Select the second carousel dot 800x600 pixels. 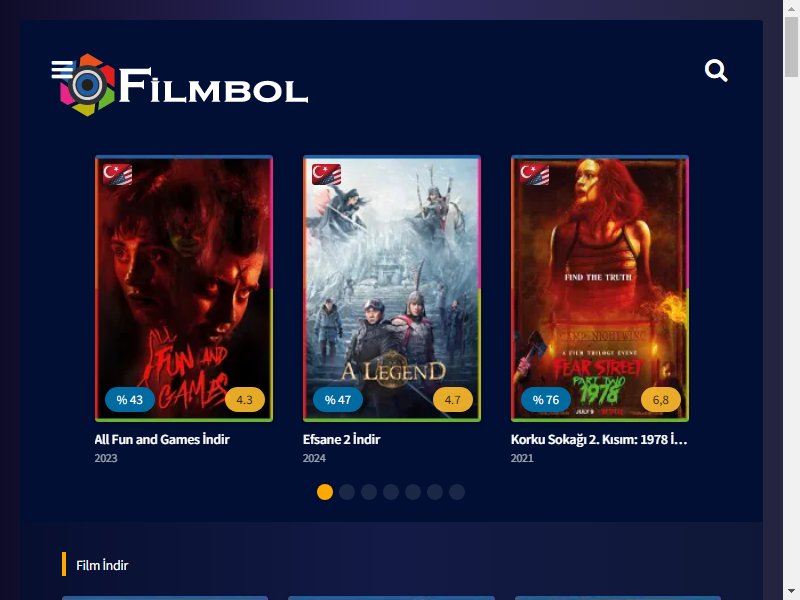click(x=347, y=492)
